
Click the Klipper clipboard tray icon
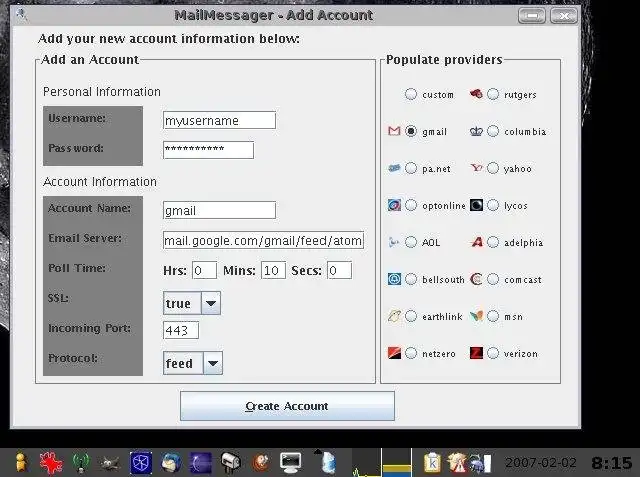tap(432, 463)
